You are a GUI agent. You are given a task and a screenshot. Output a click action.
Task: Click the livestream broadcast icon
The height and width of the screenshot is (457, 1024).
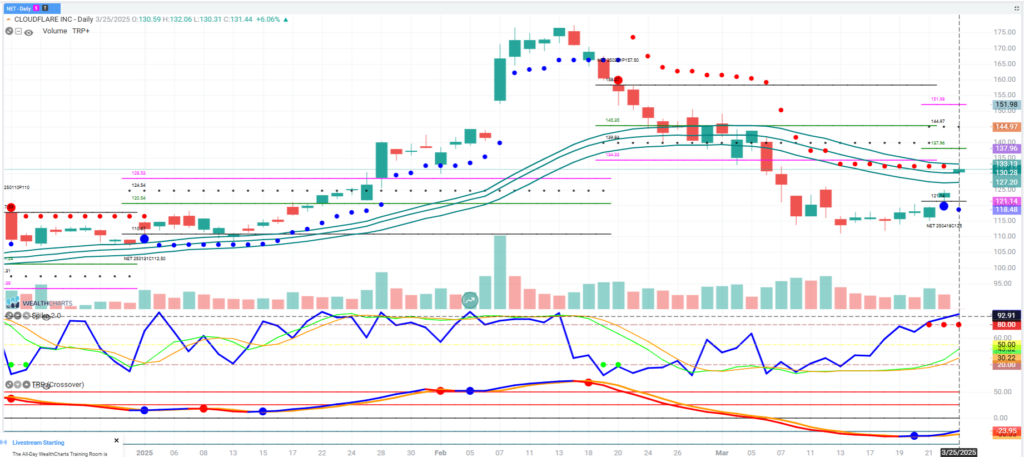[5, 442]
